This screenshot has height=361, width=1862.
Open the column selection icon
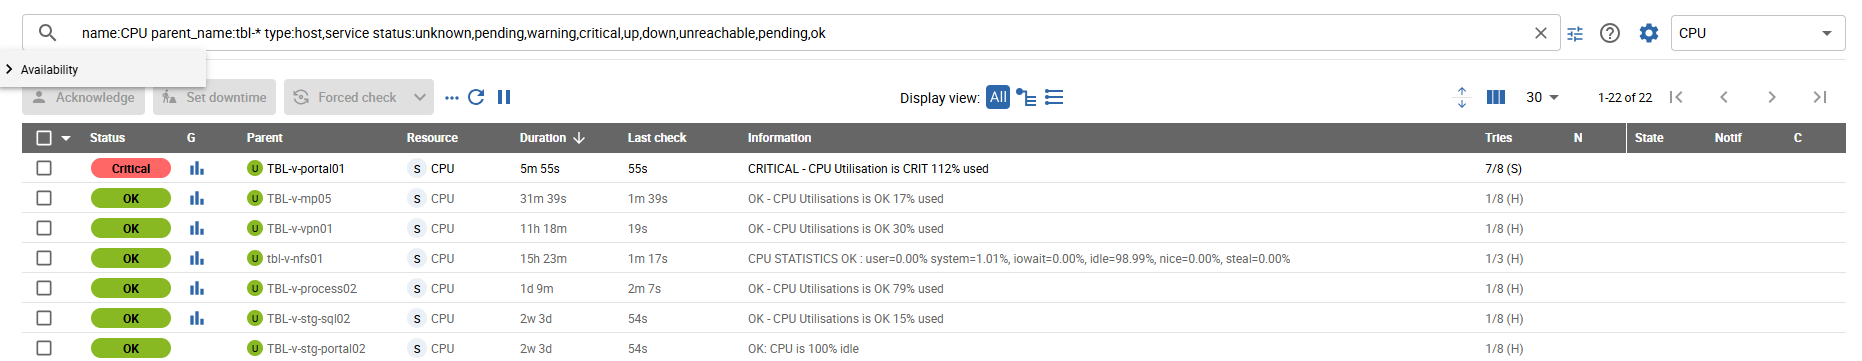(x=1496, y=97)
